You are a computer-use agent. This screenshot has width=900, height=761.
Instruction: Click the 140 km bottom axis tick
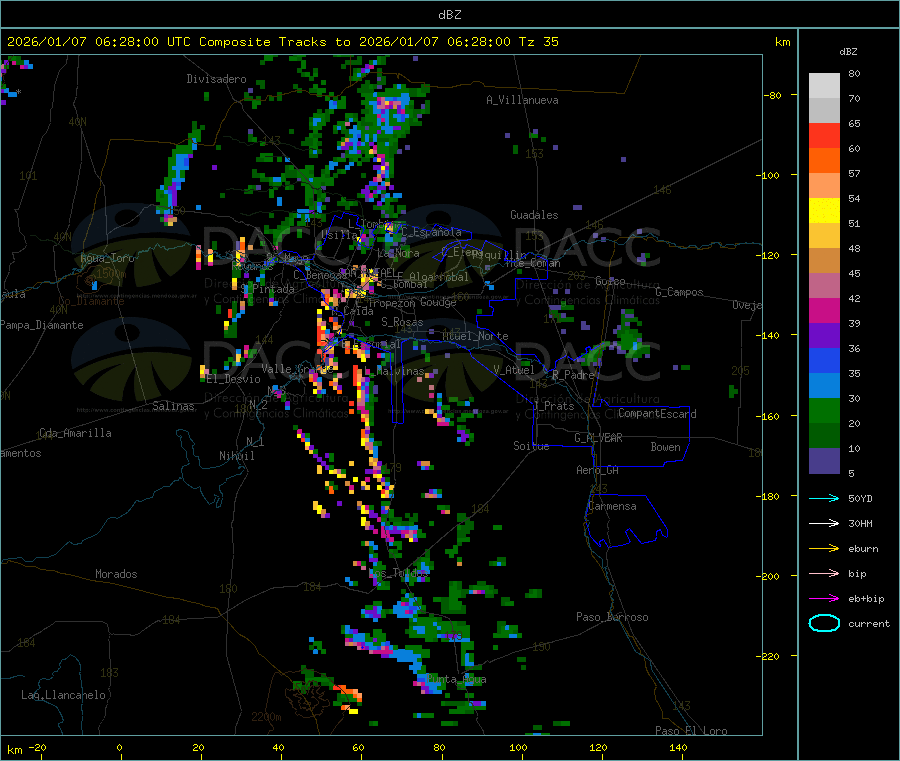pos(678,748)
